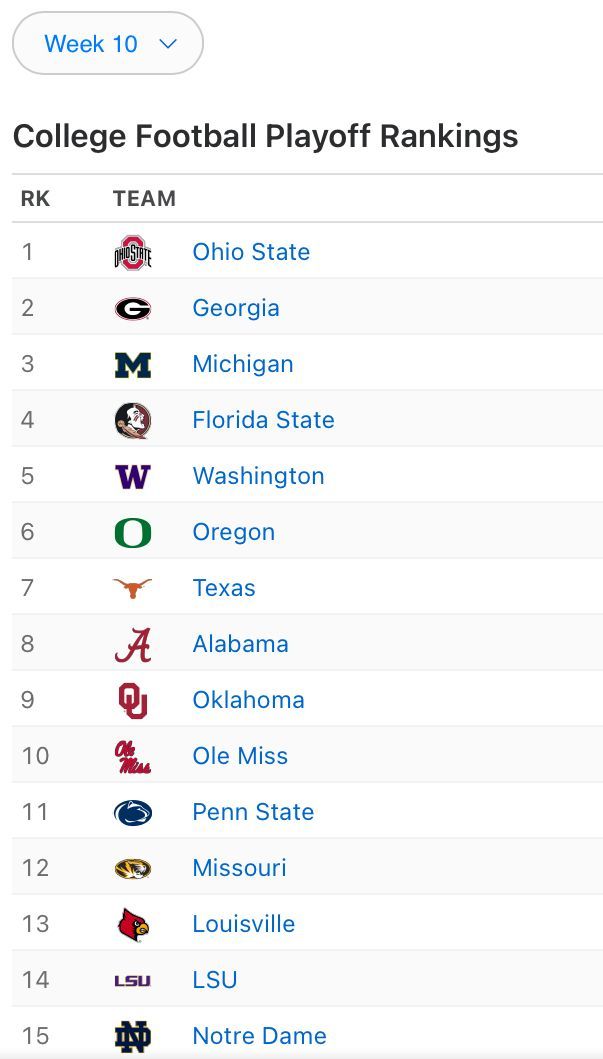Open the Notre Dame team link

[259, 1036]
